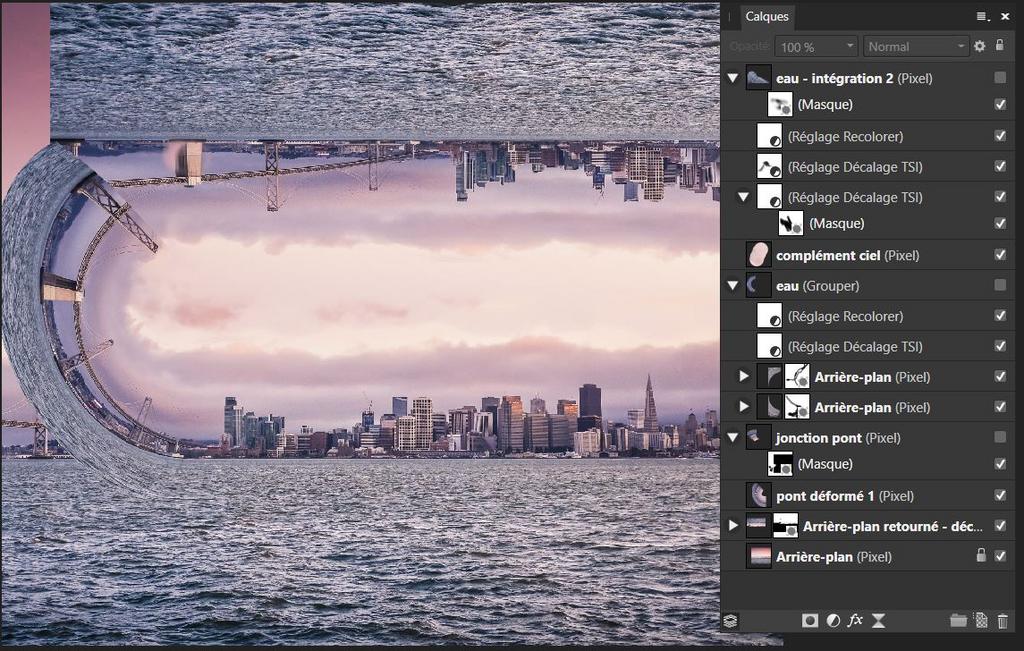The image size is (1024, 651).
Task: Open the Calques panel options menu
Action: (x=982, y=16)
